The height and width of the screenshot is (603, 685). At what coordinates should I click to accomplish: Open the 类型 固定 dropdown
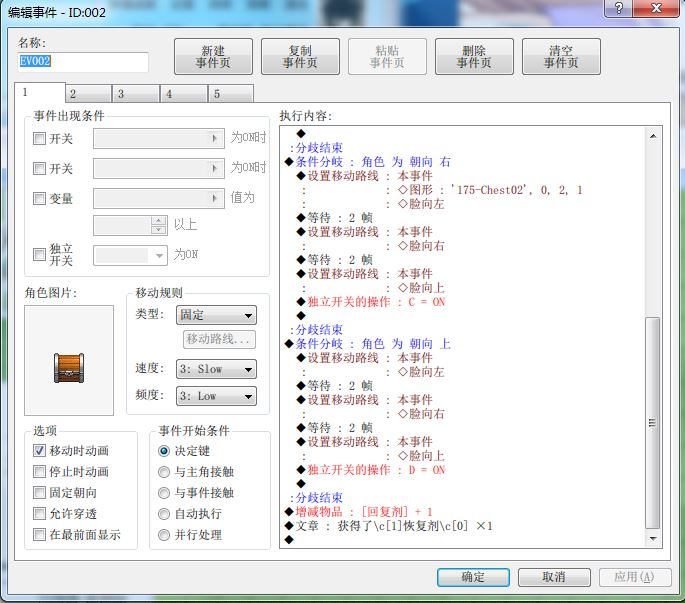point(216,315)
